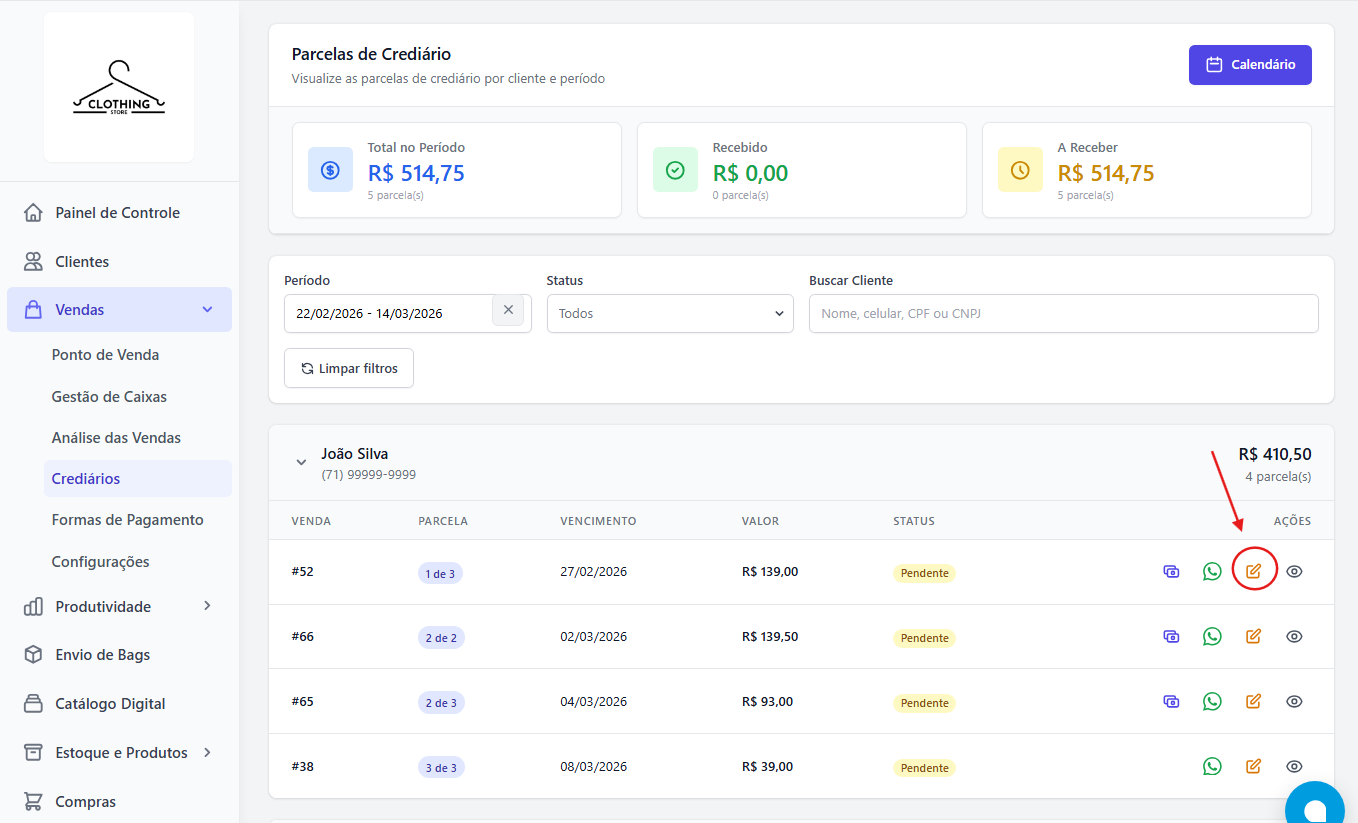Image resolution: width=1358 pixels, height=823 pixels.
Task: Open the chat bubble widget
Action: click(1314, 806)
